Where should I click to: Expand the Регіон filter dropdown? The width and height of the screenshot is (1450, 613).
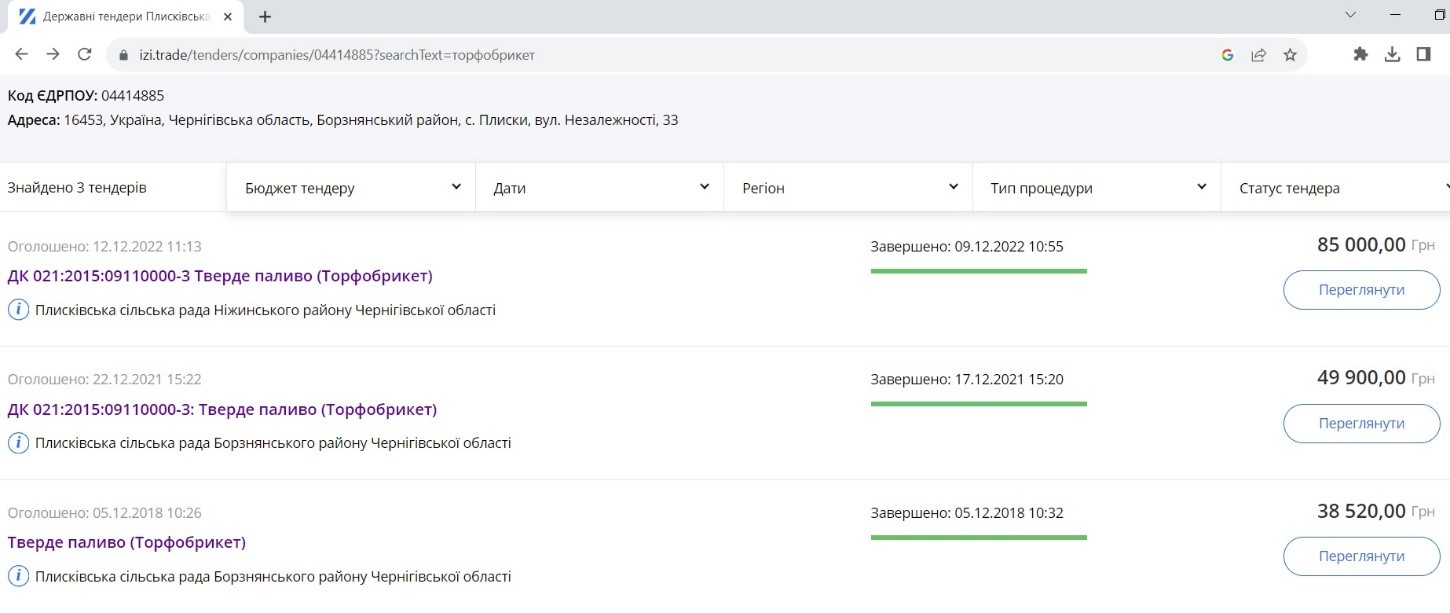(x=847, y=188)
